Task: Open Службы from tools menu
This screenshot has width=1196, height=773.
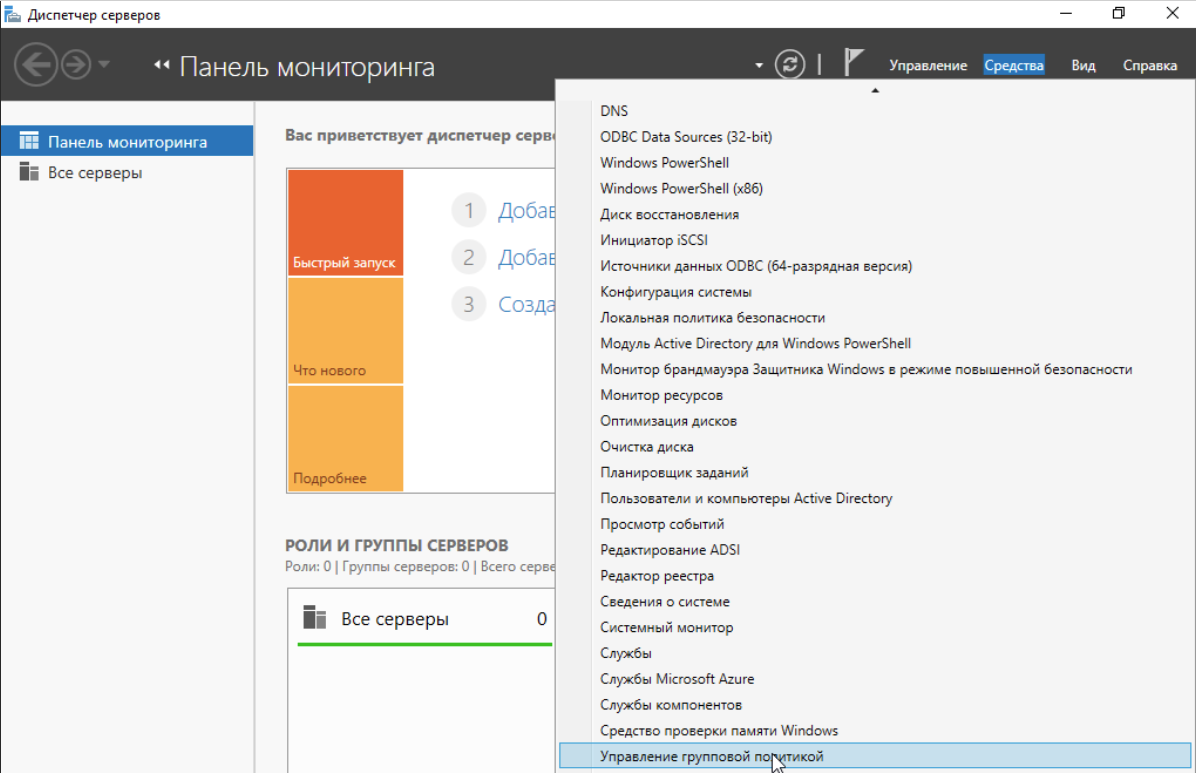Action: (875, 653)
